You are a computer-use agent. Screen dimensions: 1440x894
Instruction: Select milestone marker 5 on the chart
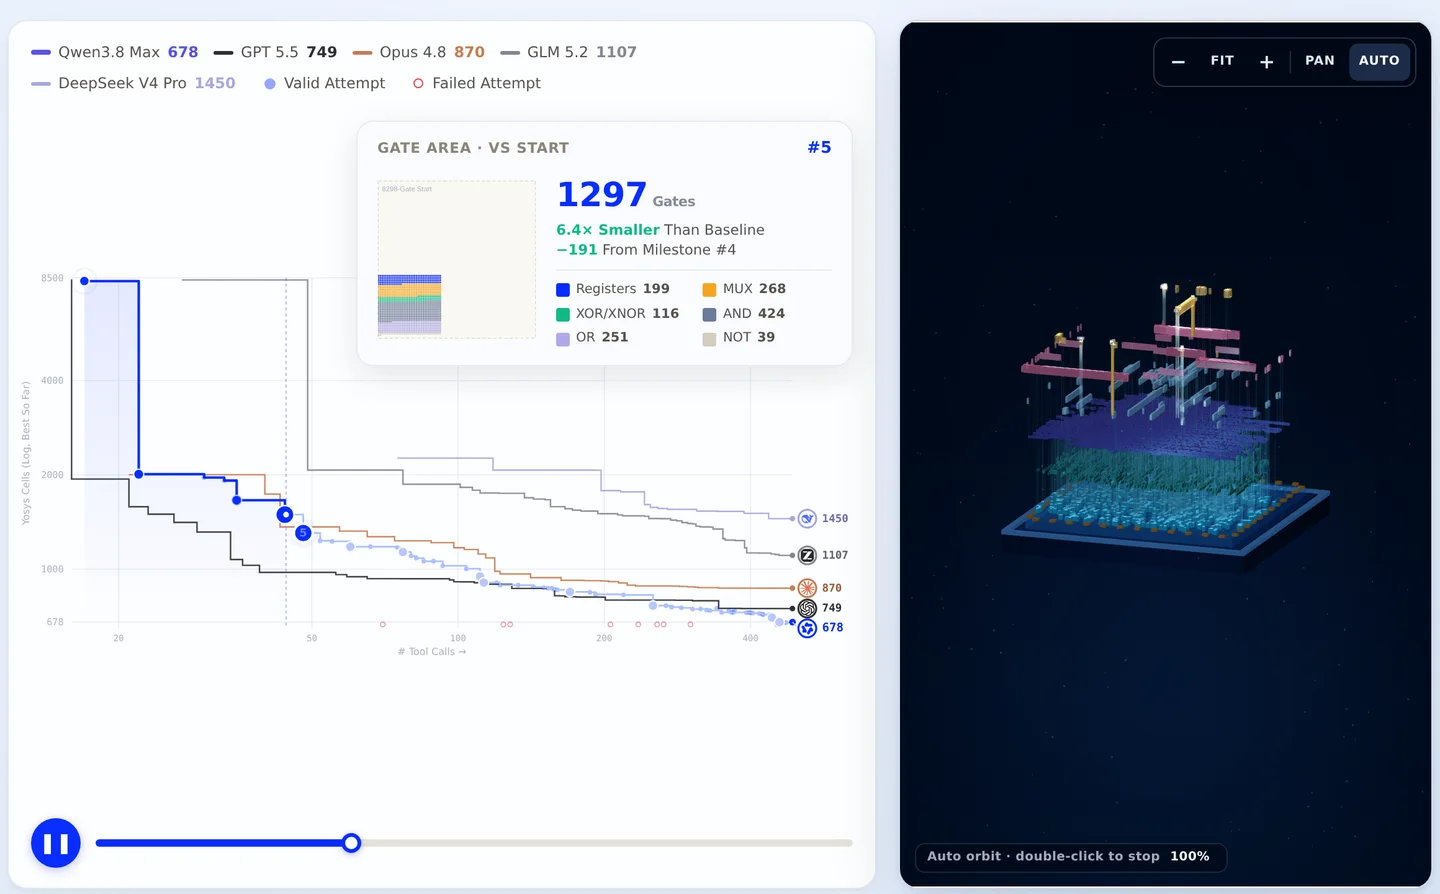click(x=303, y=533)
